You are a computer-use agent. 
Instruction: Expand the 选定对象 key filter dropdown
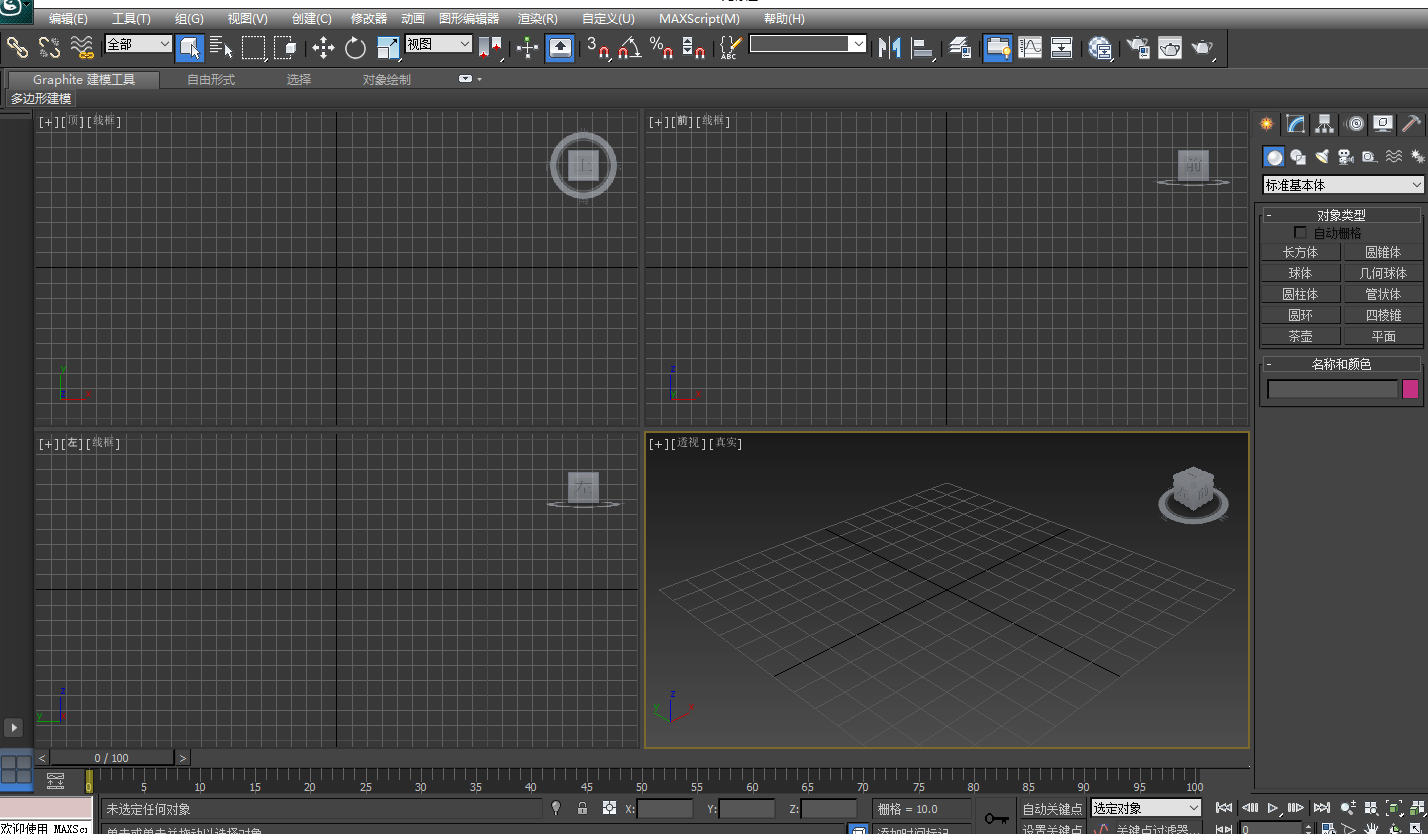tap(1146, 808)
